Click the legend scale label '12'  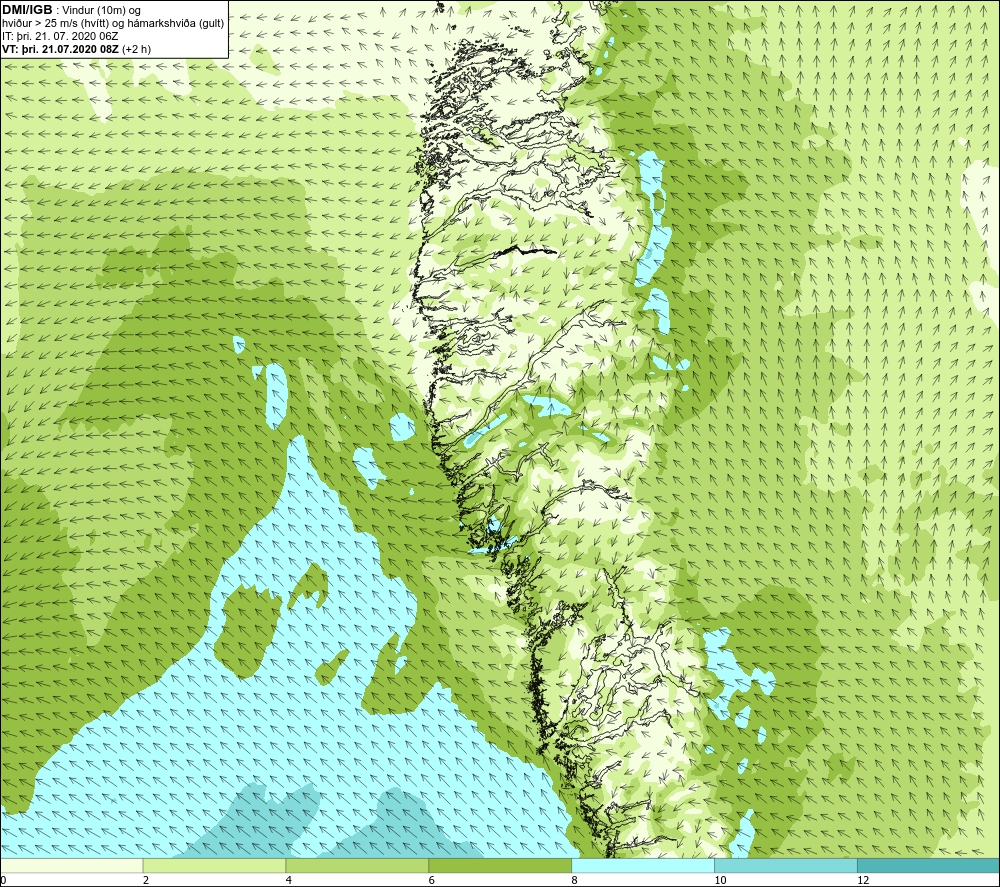pyautogui.click(x=863, y=880)
